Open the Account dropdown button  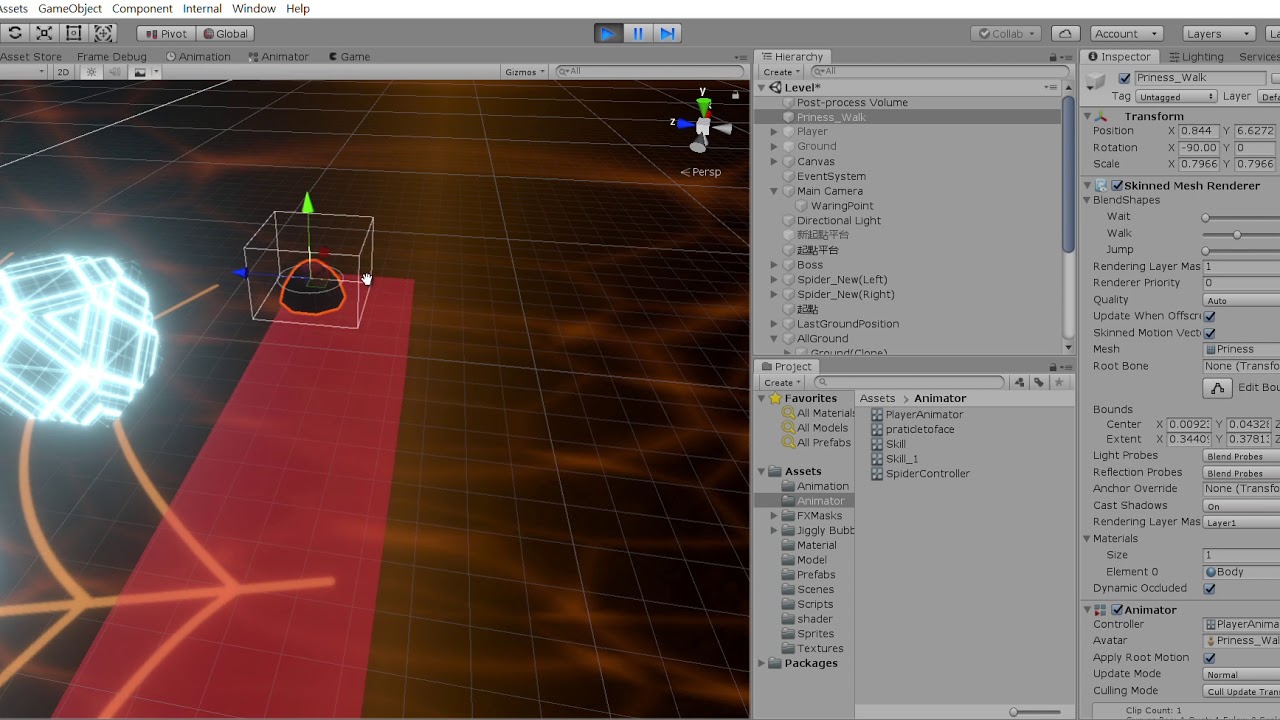tap(1126, 34)
